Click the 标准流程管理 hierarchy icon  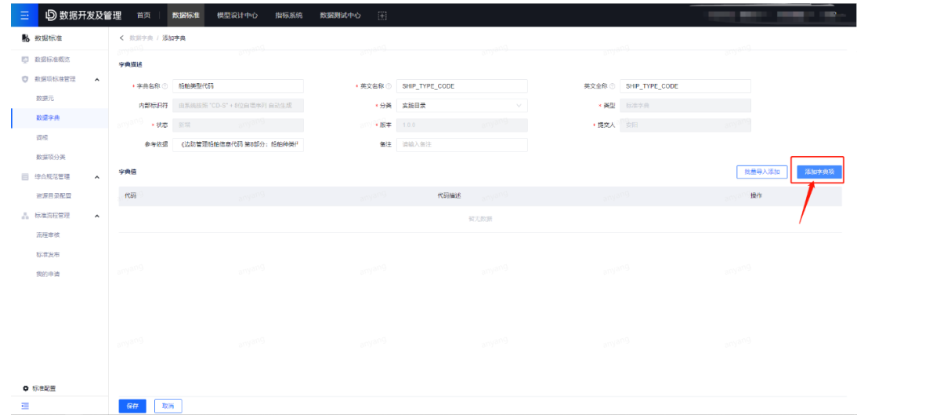tap(25, 216)
